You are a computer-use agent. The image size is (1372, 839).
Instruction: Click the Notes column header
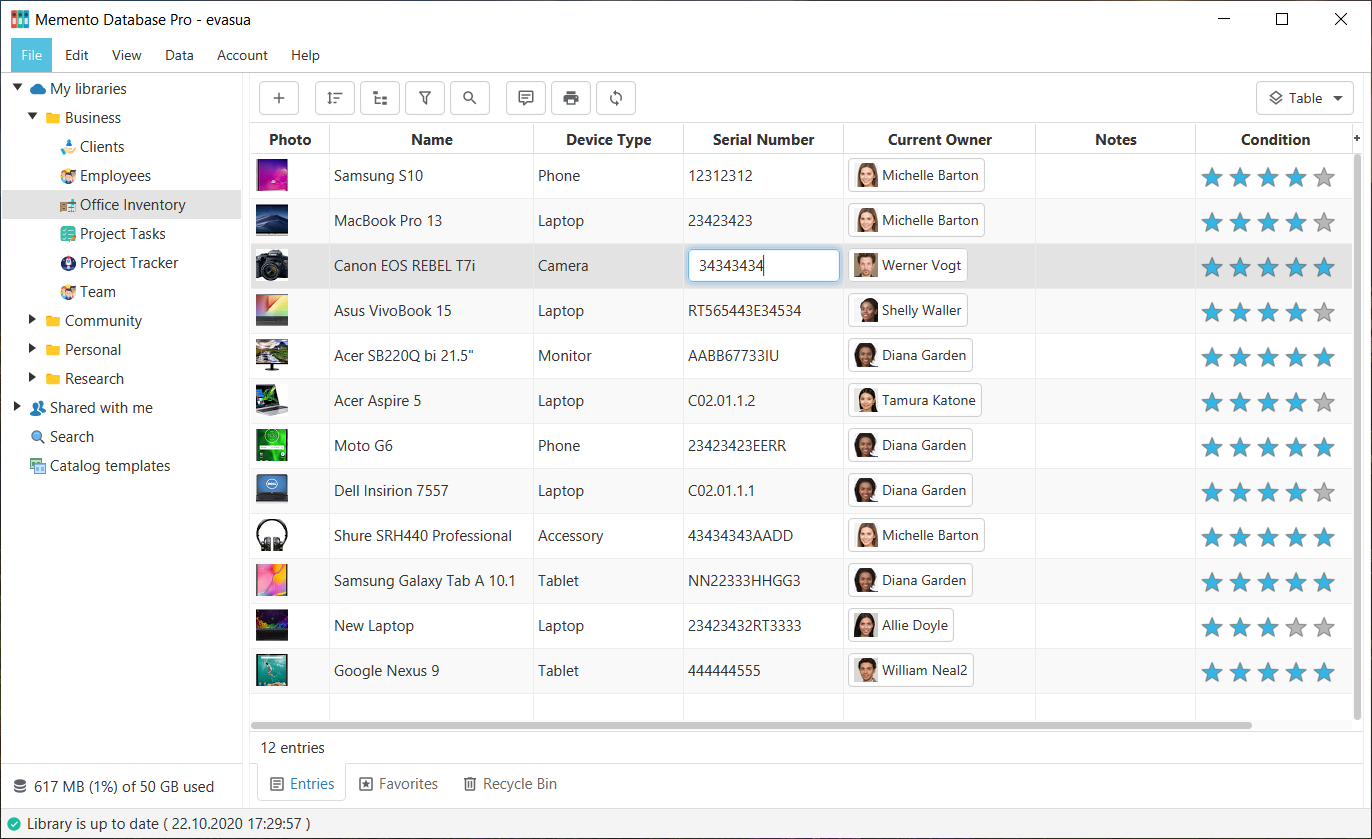(1116, 139)
